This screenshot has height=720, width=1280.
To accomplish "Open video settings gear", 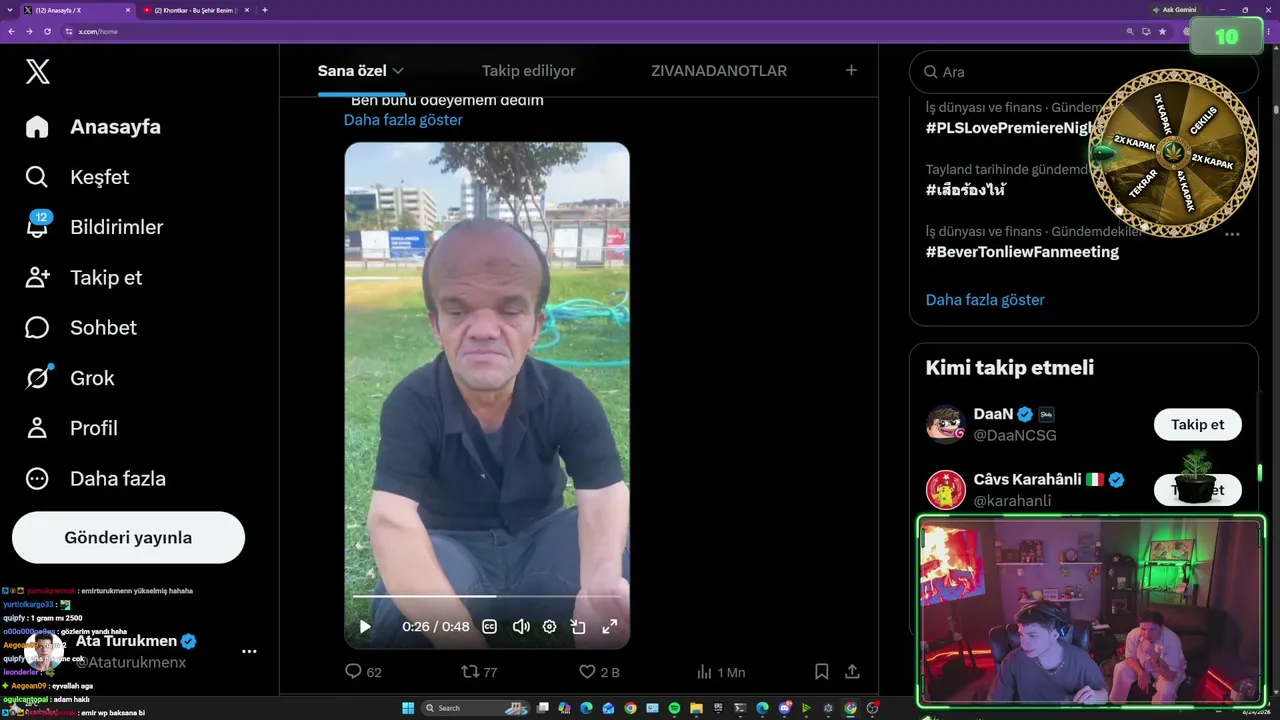I will click(x=549, y=627).
